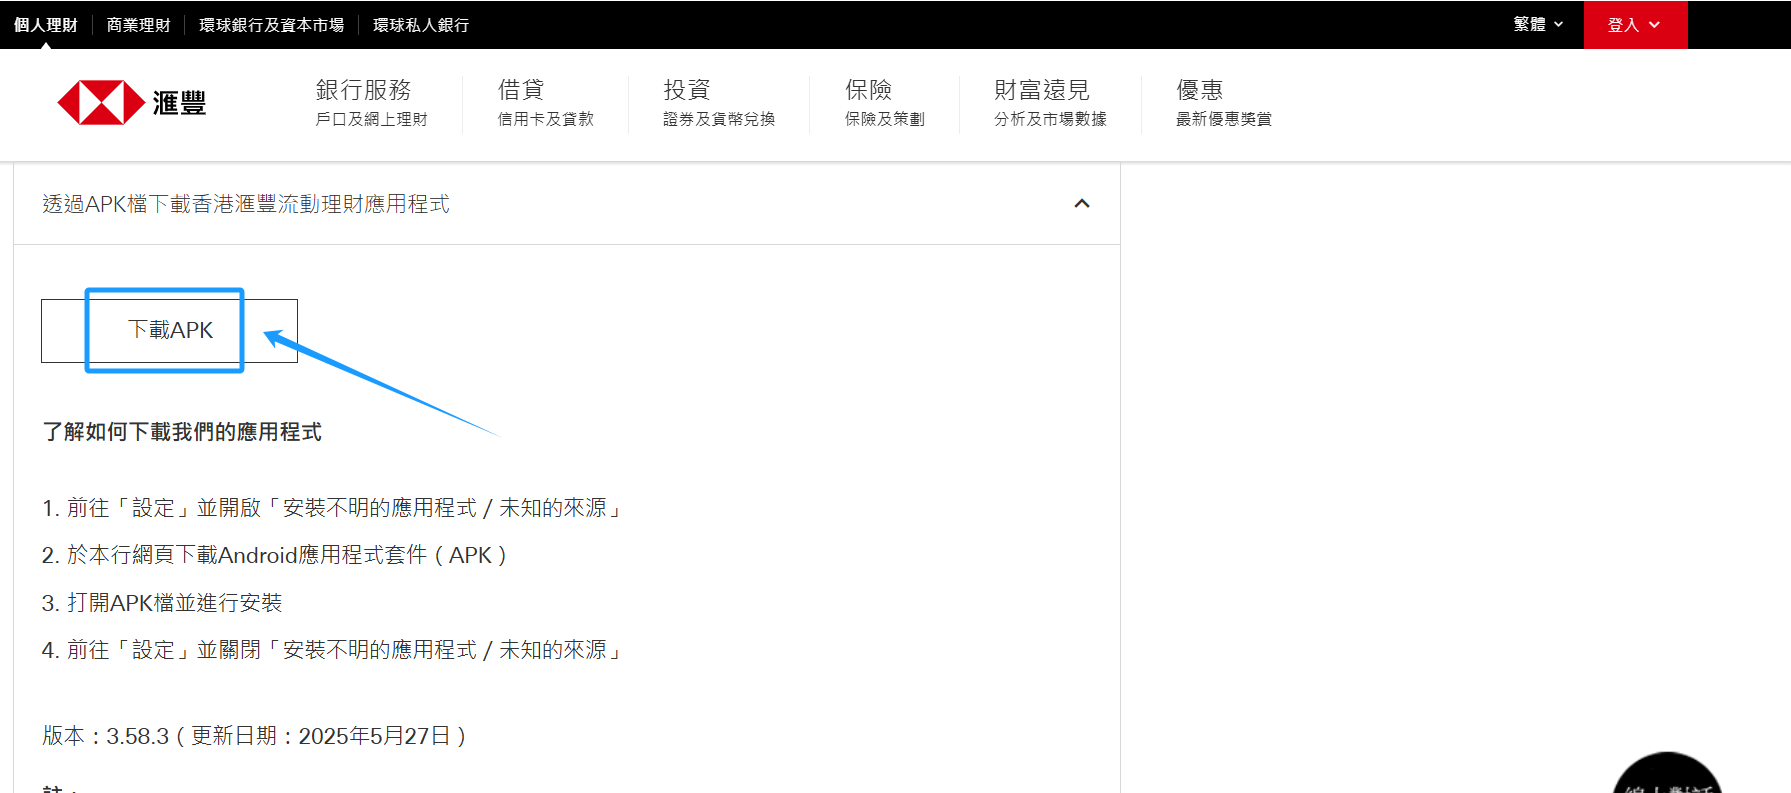The height and width of the screenshot is (793, 1791).
Task: Go to 環球銀行及資本市場
Action: pos(271,25)
